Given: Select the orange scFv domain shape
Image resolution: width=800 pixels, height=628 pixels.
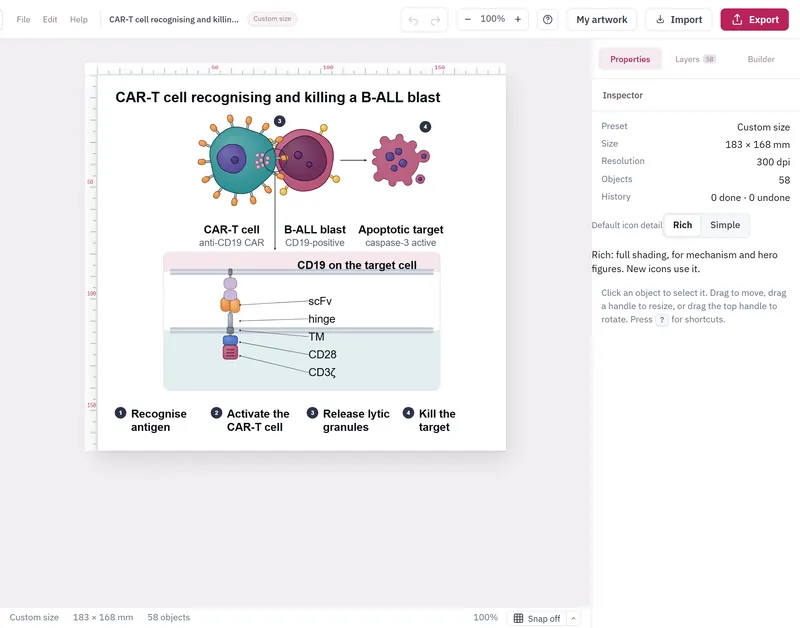Looking at the screenshot, I should [230, 306].
